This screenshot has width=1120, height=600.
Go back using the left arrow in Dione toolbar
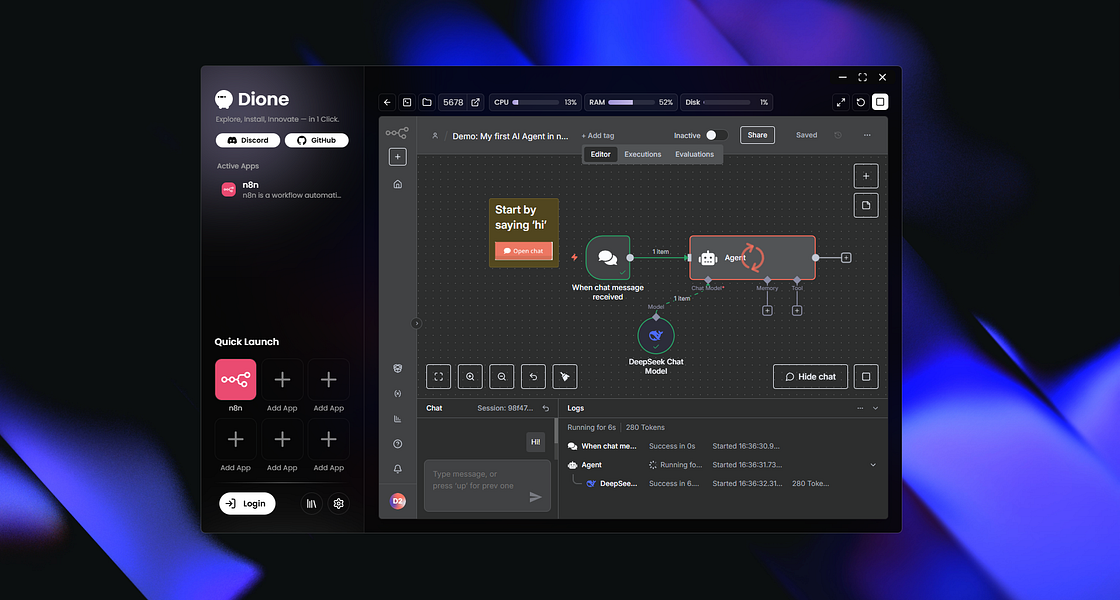pyautogui.click(x=387, y=102)
